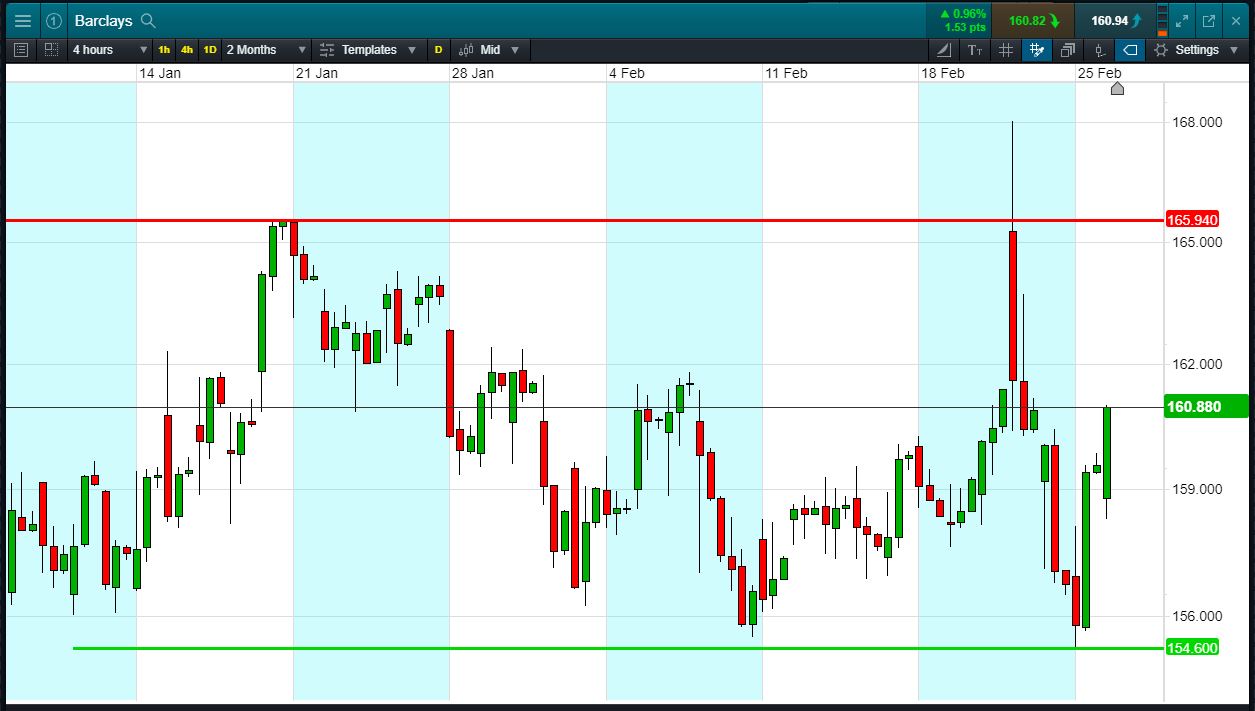Click the Barclays instrument name
1255x711 pixels.
click(x=103, y=20)
